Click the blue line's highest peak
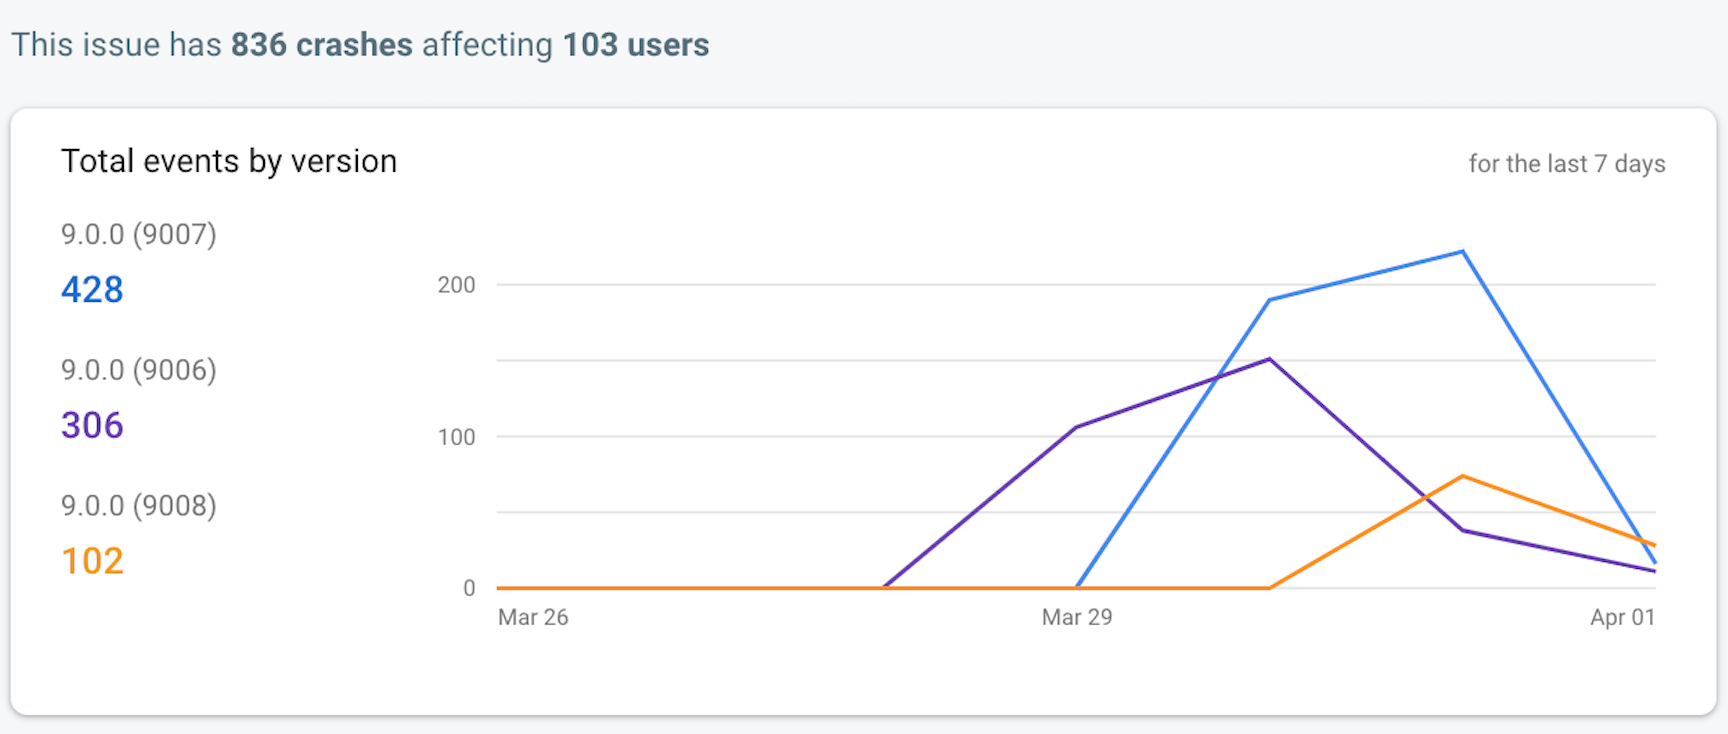 (x=1462, y=252)
